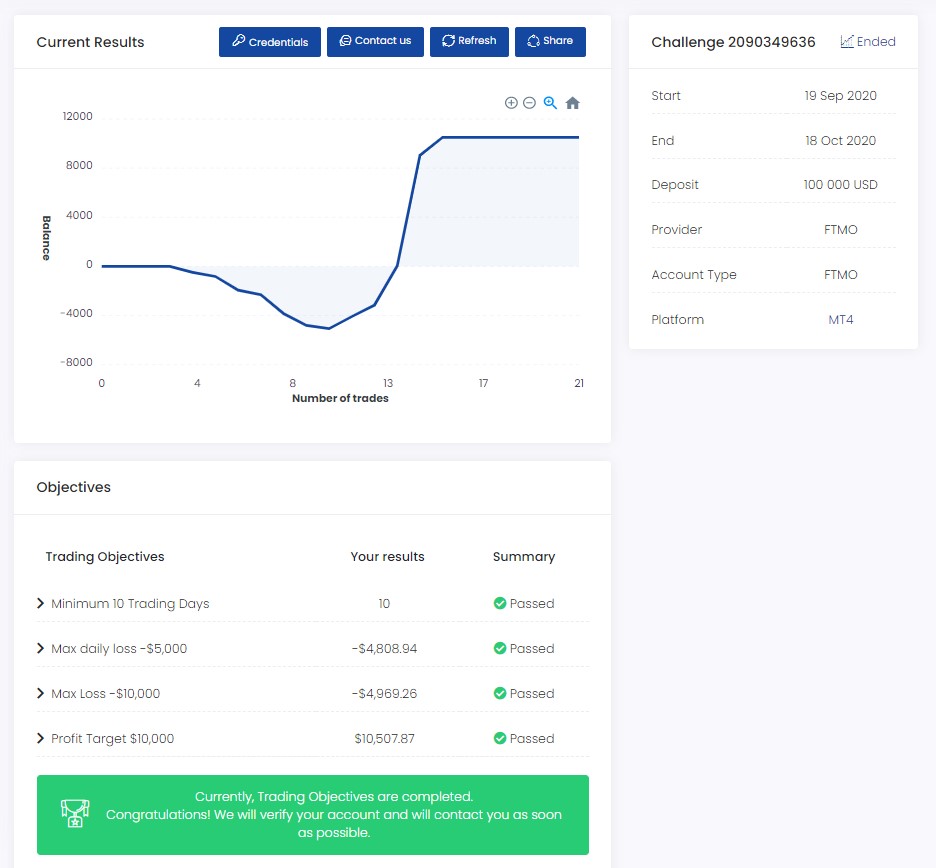This screenshot has height=868, width=936.
Task: Open the Credentials button
Action: coord(270,42)
